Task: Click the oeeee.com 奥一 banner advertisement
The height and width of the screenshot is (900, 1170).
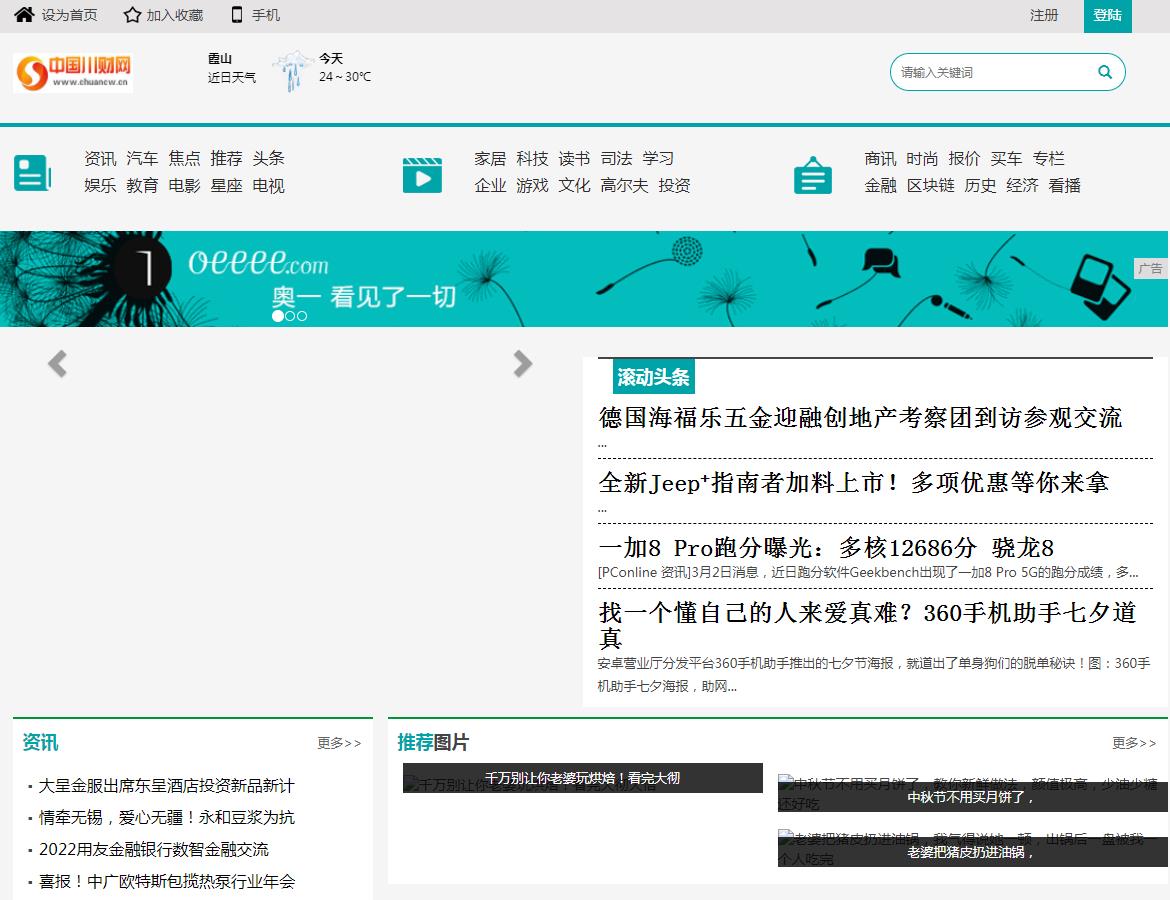Action: [584, 278]
